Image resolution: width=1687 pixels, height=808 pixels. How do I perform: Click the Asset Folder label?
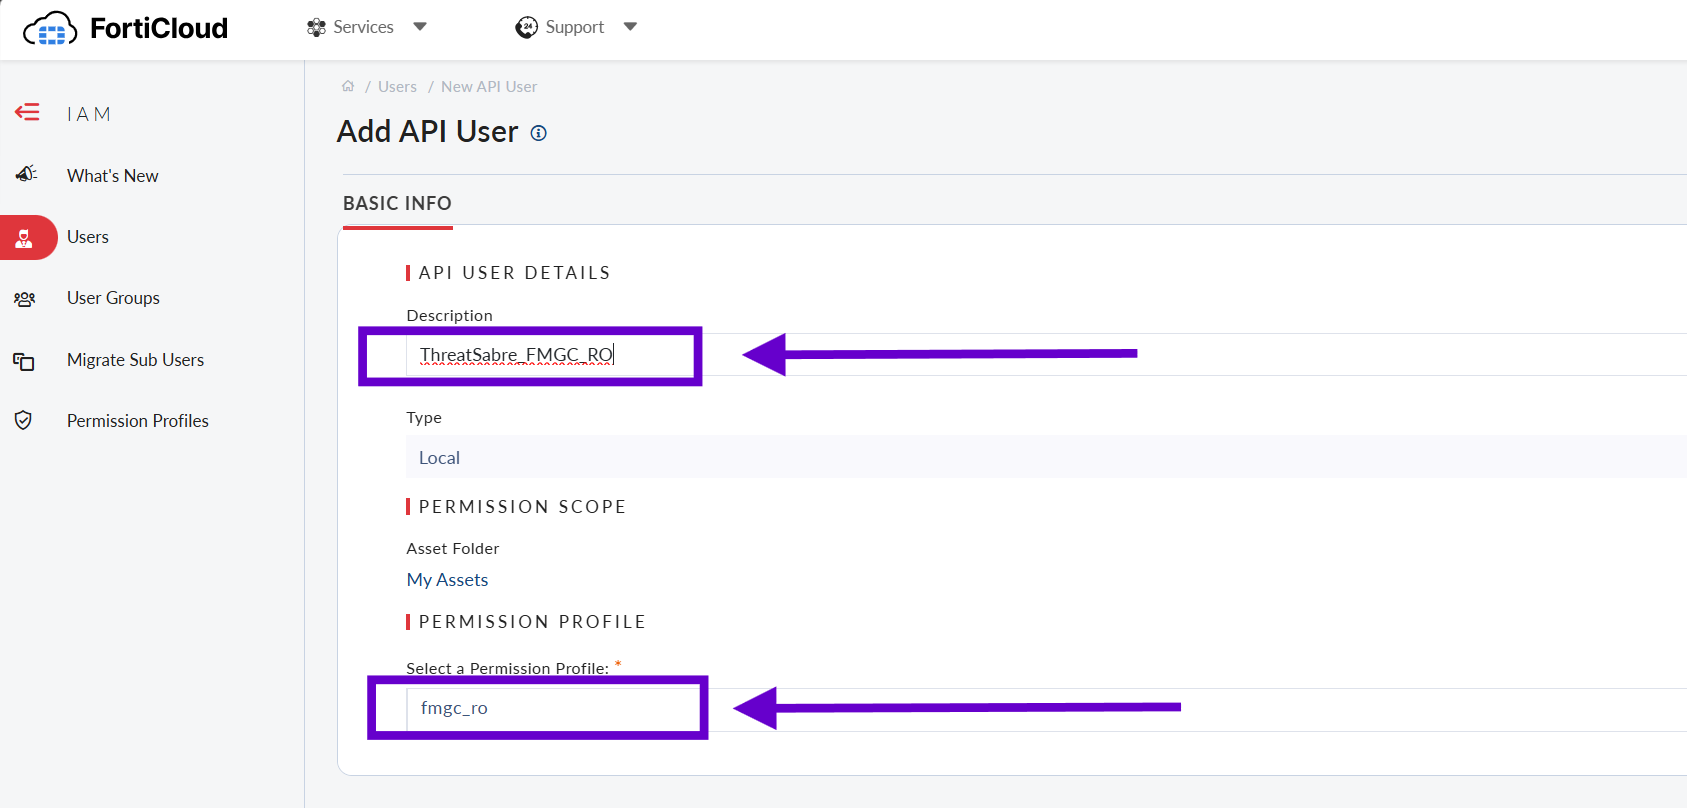(x=452, y=549)
